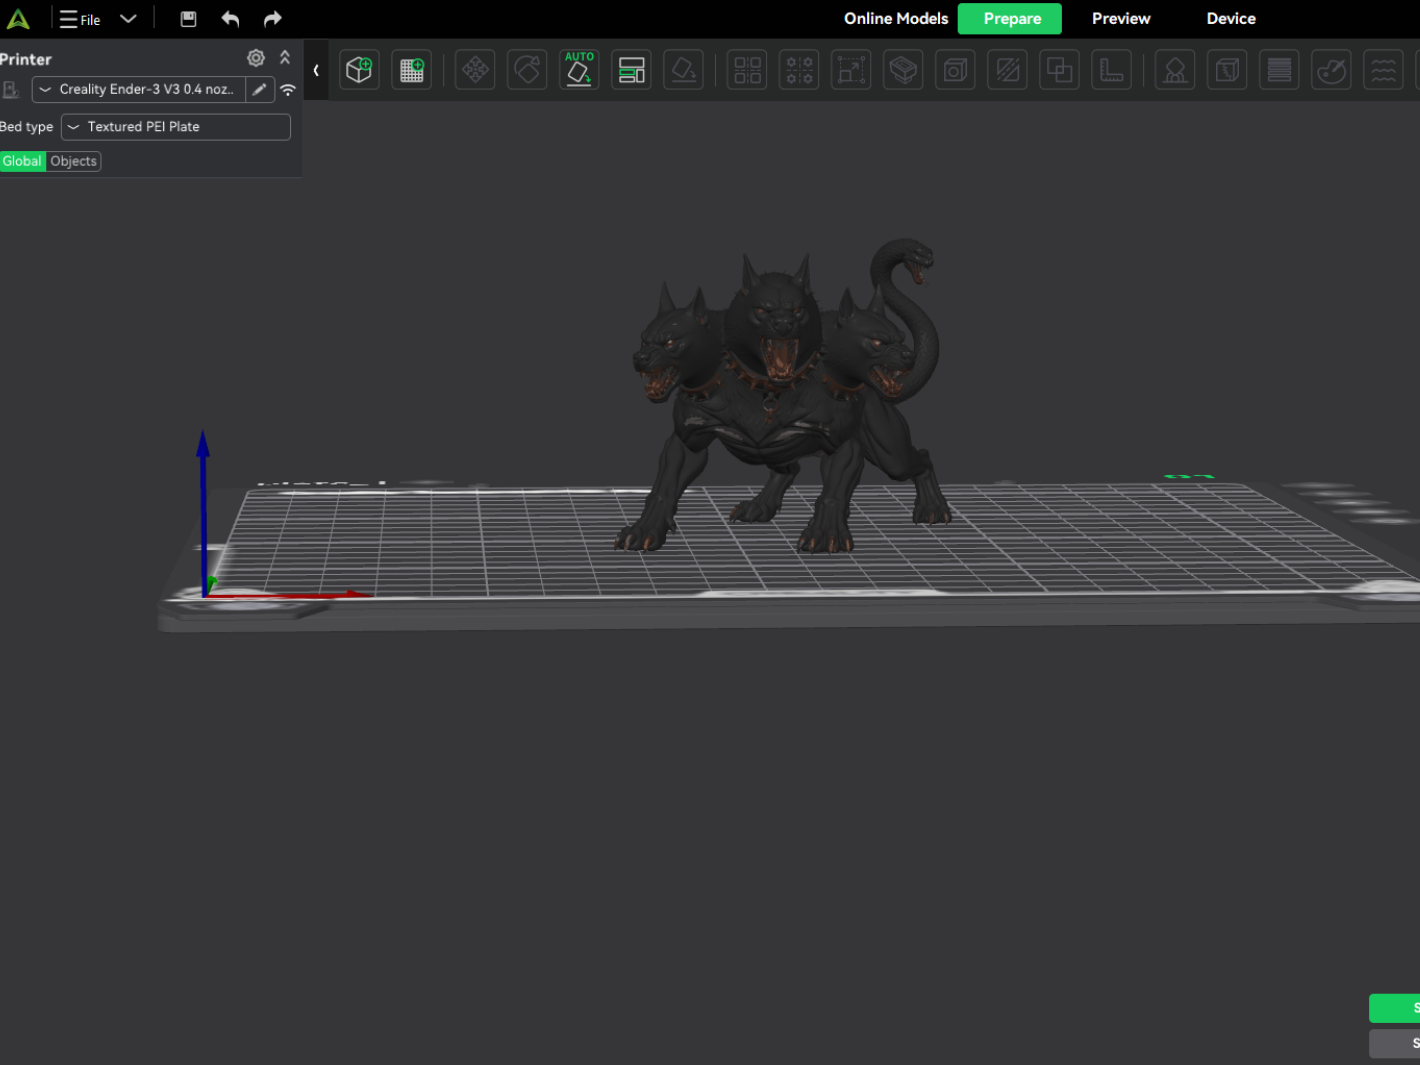This screenshot has height=1065, width=1420.
Task: Click the four-gears Split to parts icon
Action: pyautogui.click(x=799, y=70)
